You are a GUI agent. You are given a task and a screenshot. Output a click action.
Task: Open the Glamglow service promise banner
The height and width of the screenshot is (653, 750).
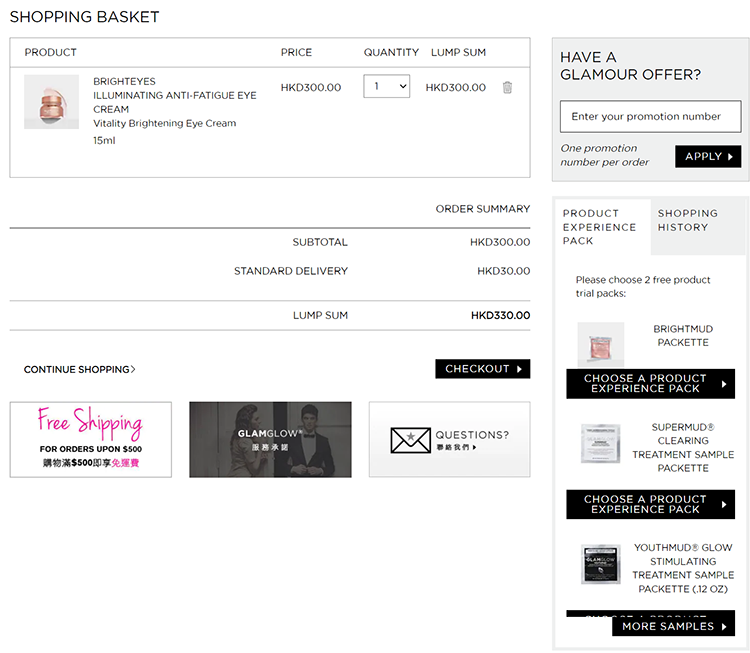270,440
